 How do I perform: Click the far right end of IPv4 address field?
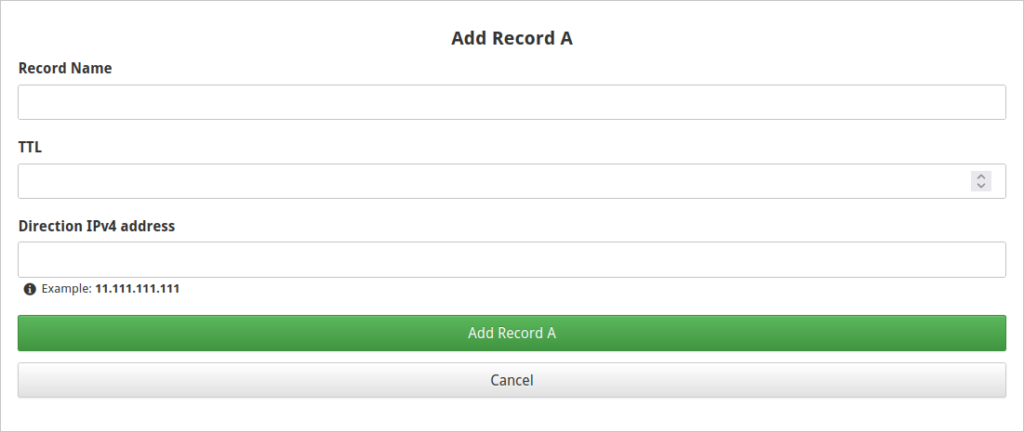click(994, 259)
